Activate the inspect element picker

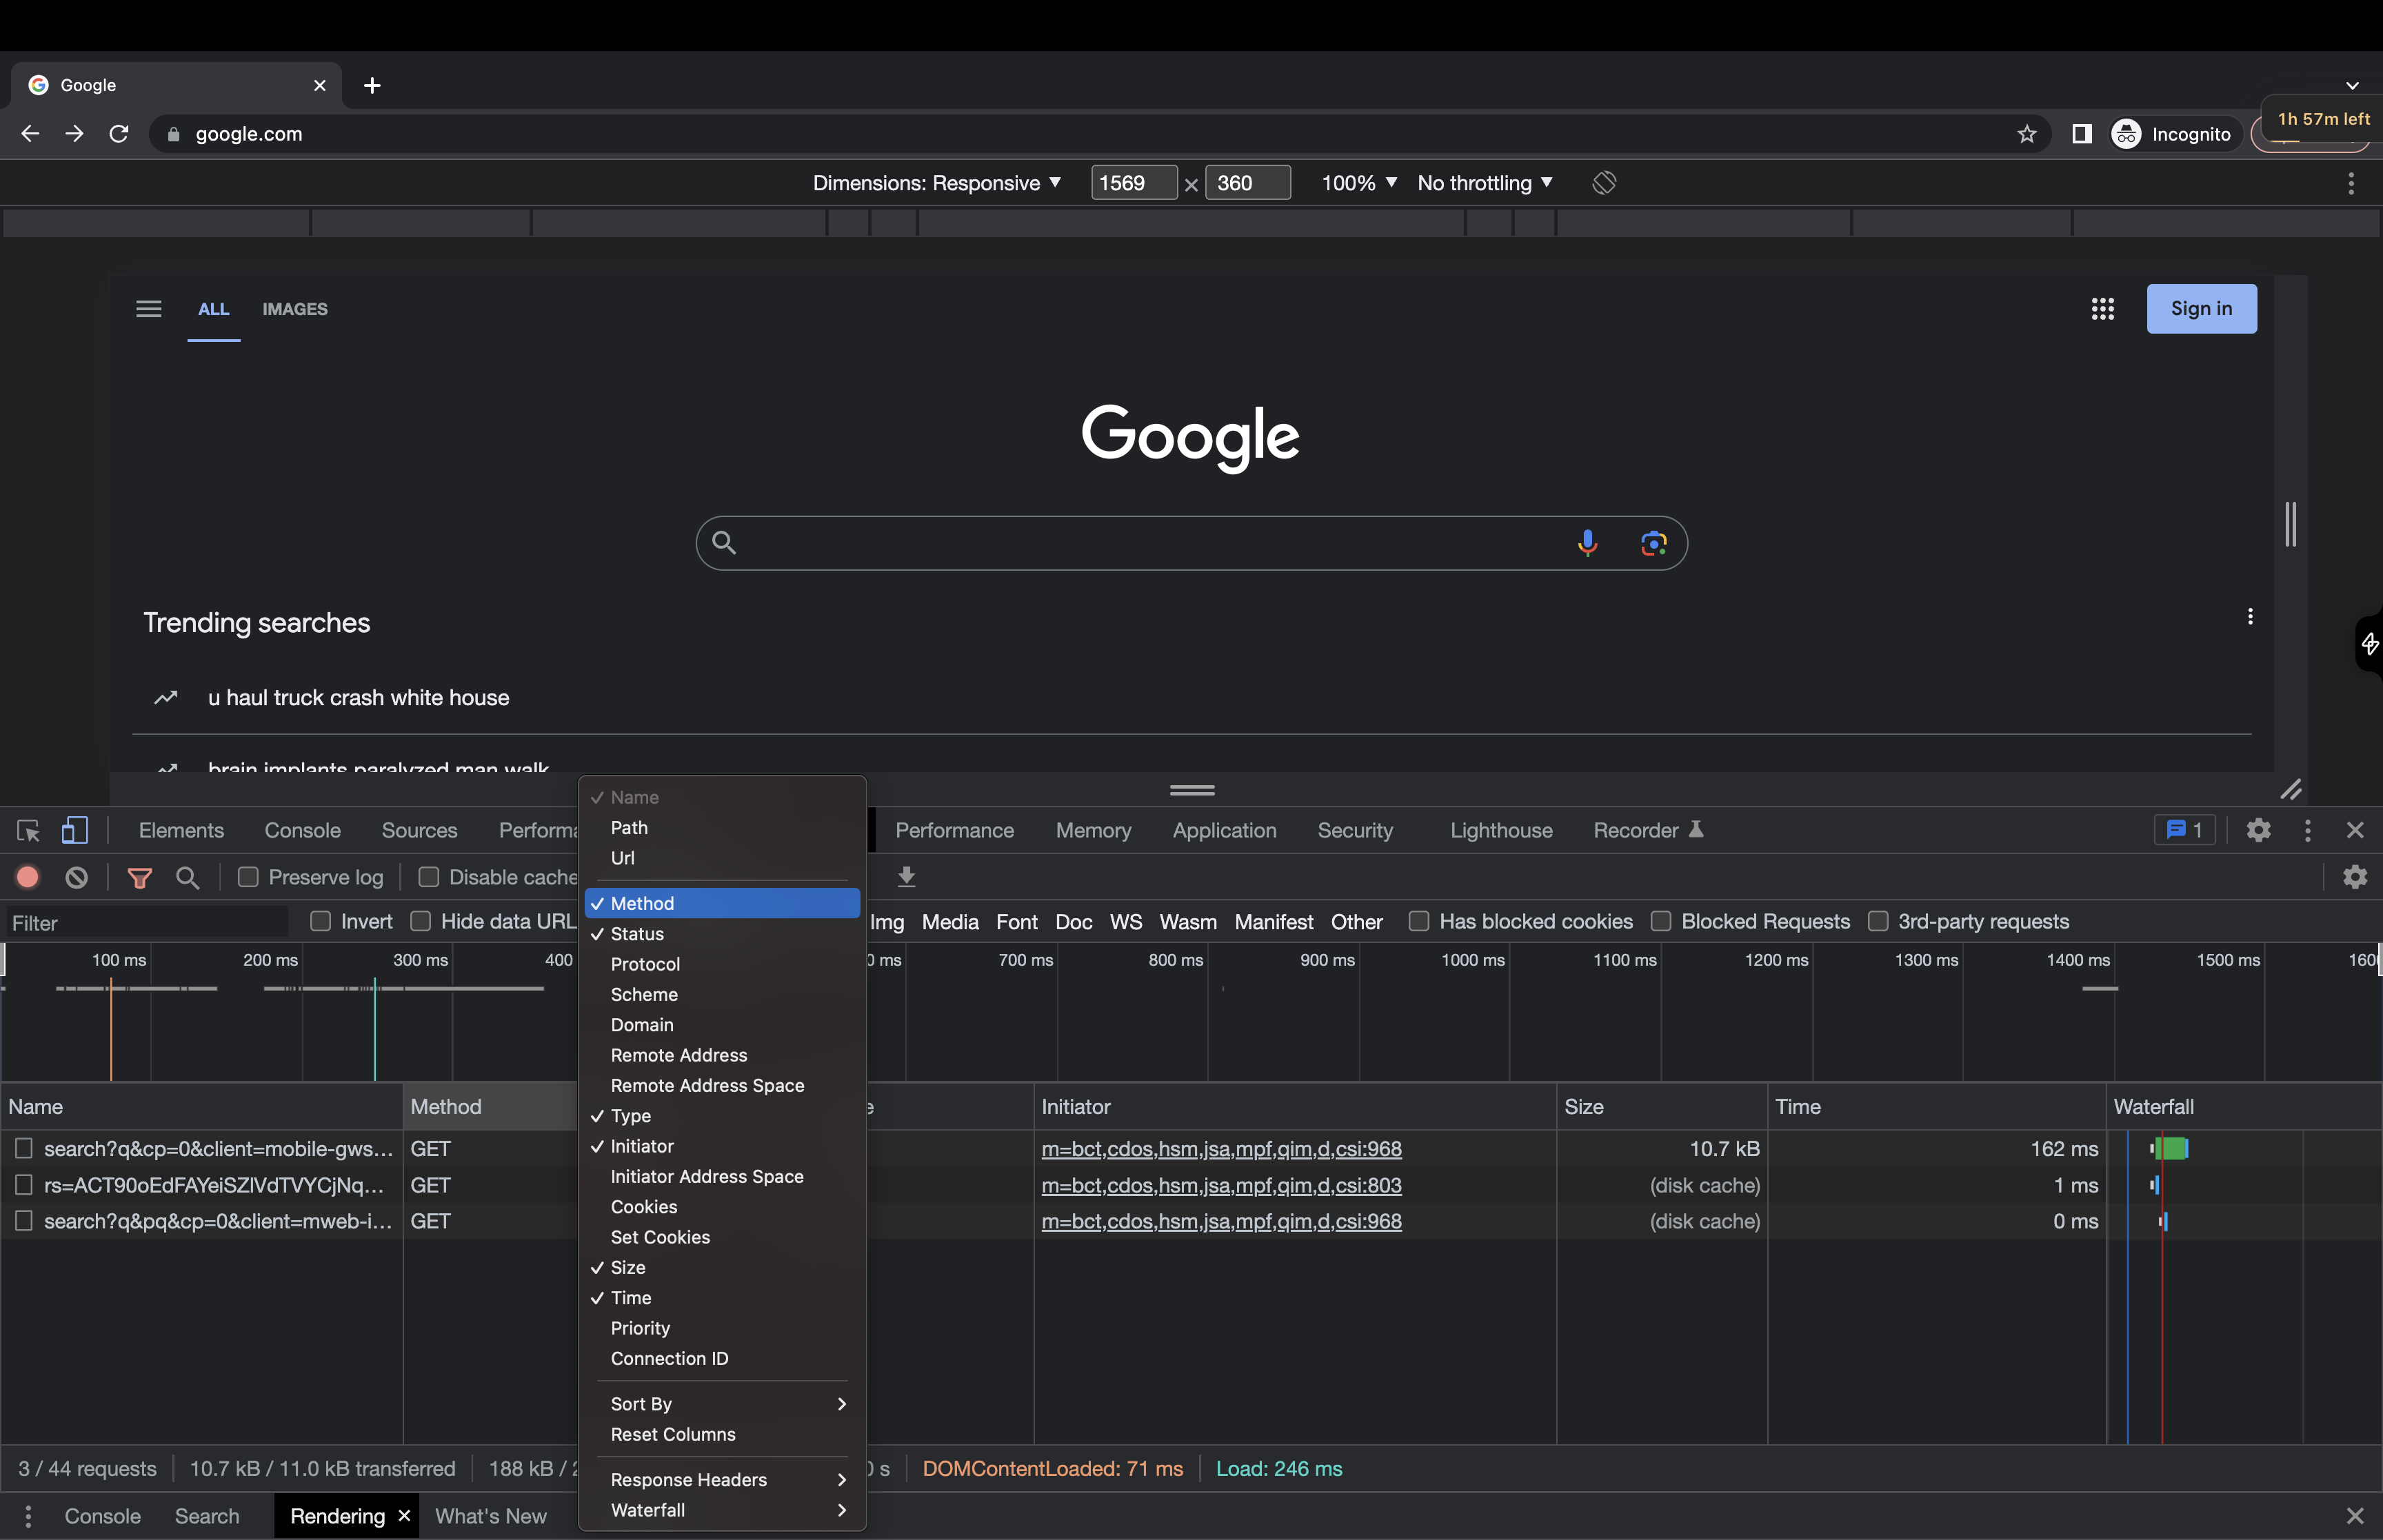pos(28,831)
